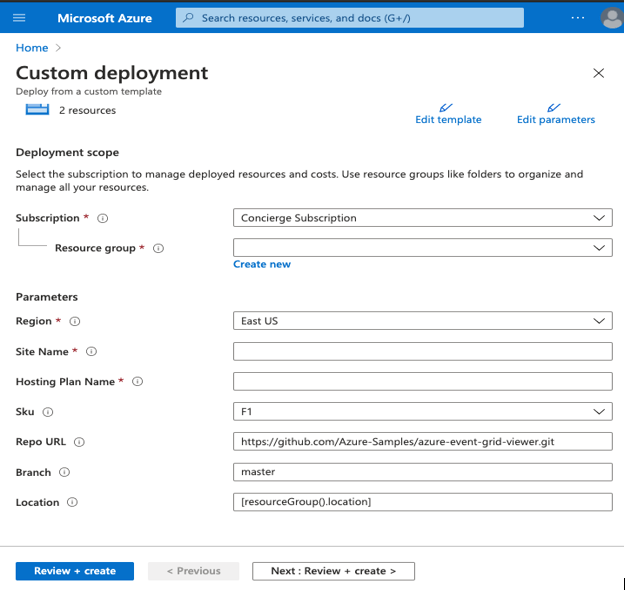The image size is (626, 590).
Task: Show info tooltip for Hosting Plan Name
Action: pyautogui.click(x=138, y=382)
